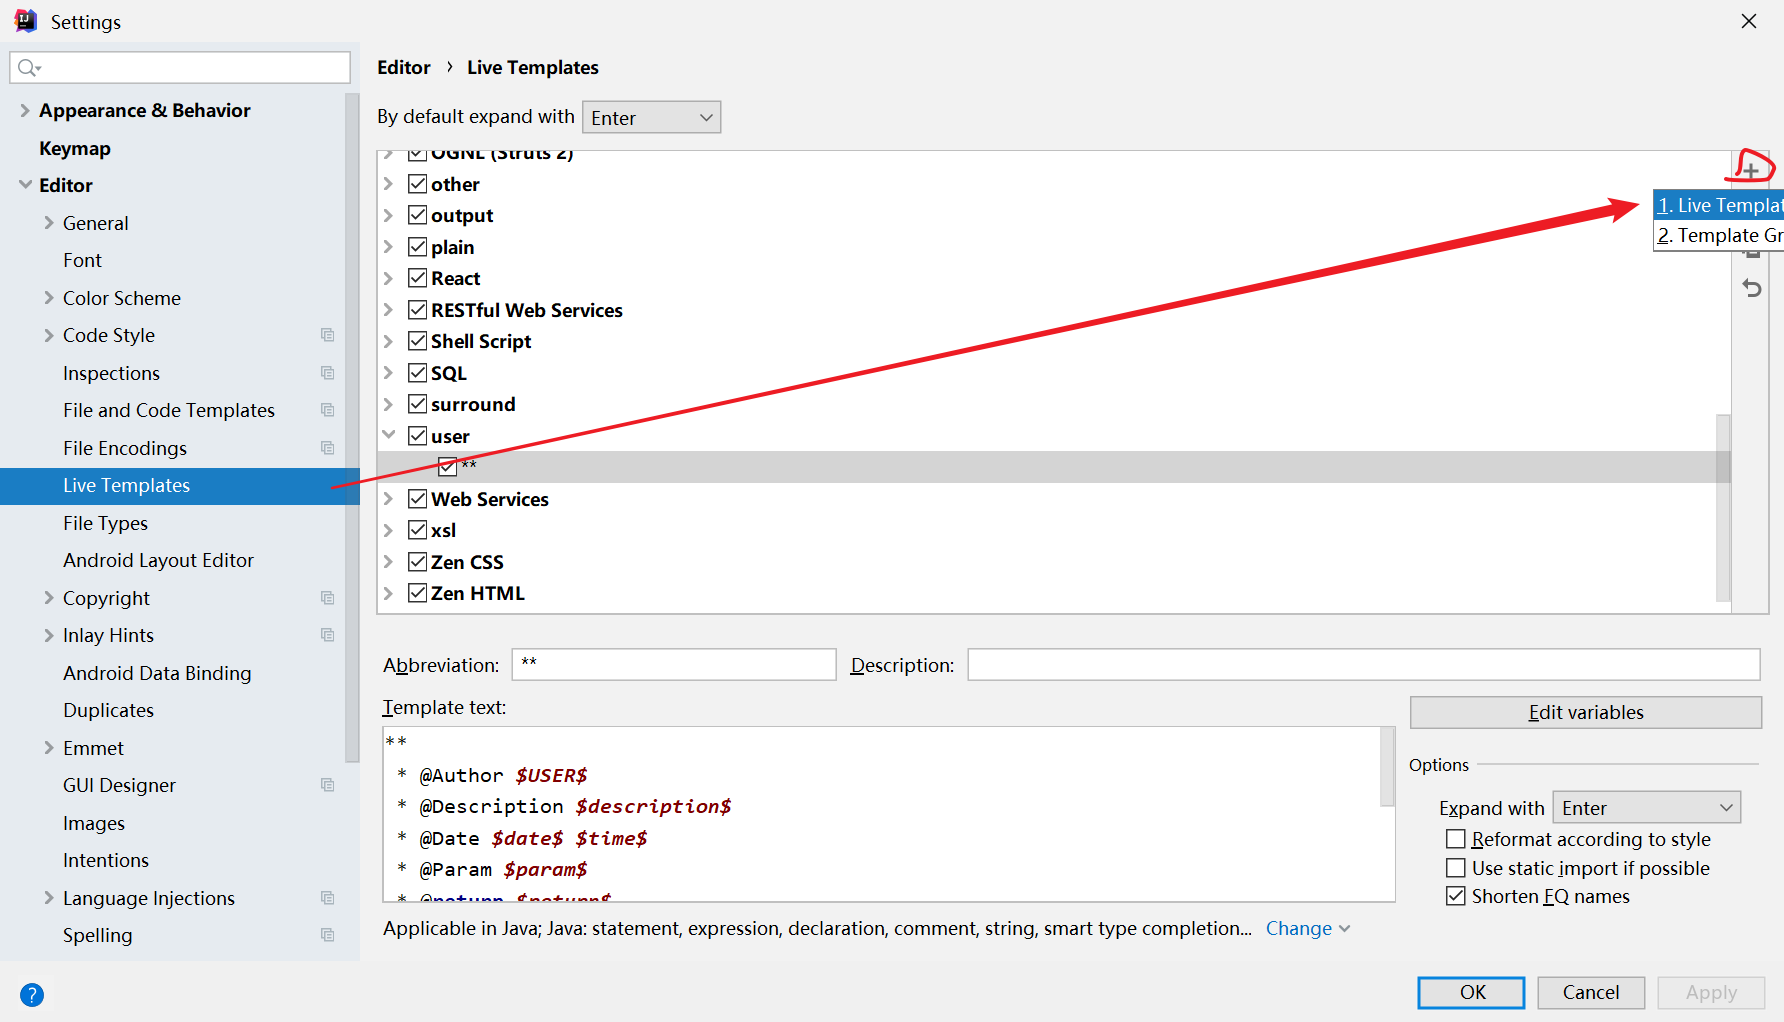Expand the Appearance & Behavior section

(25, 110)
